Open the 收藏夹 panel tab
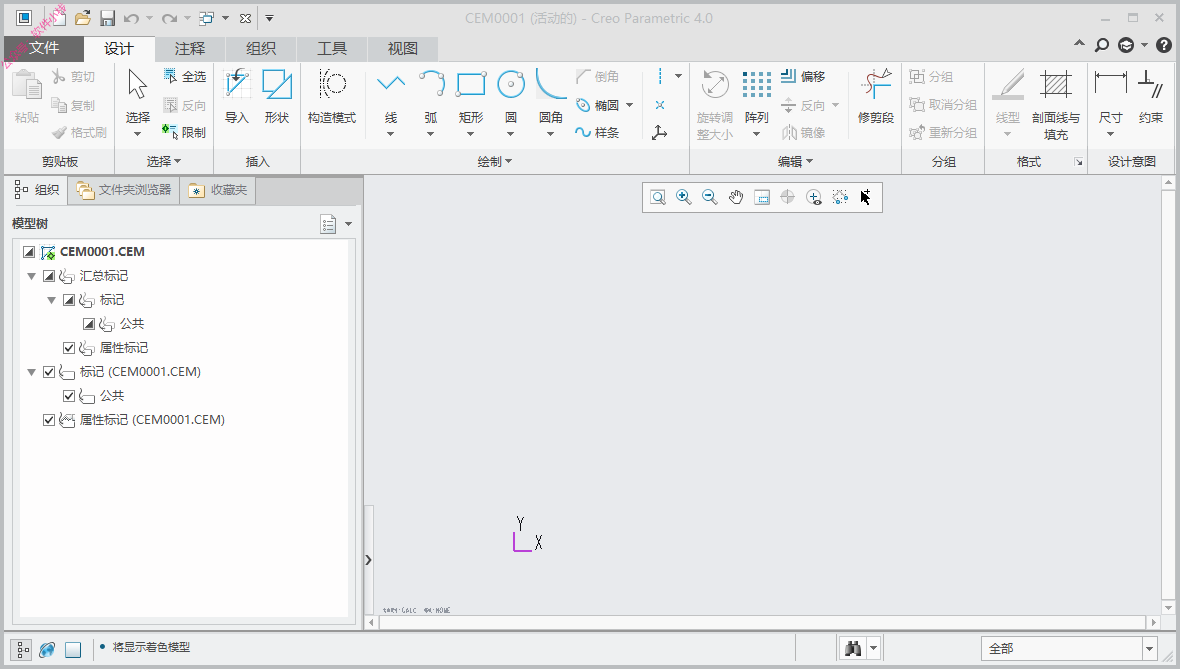The height and width of the screenshot is (669, 1180). click(x=218, y=190)
